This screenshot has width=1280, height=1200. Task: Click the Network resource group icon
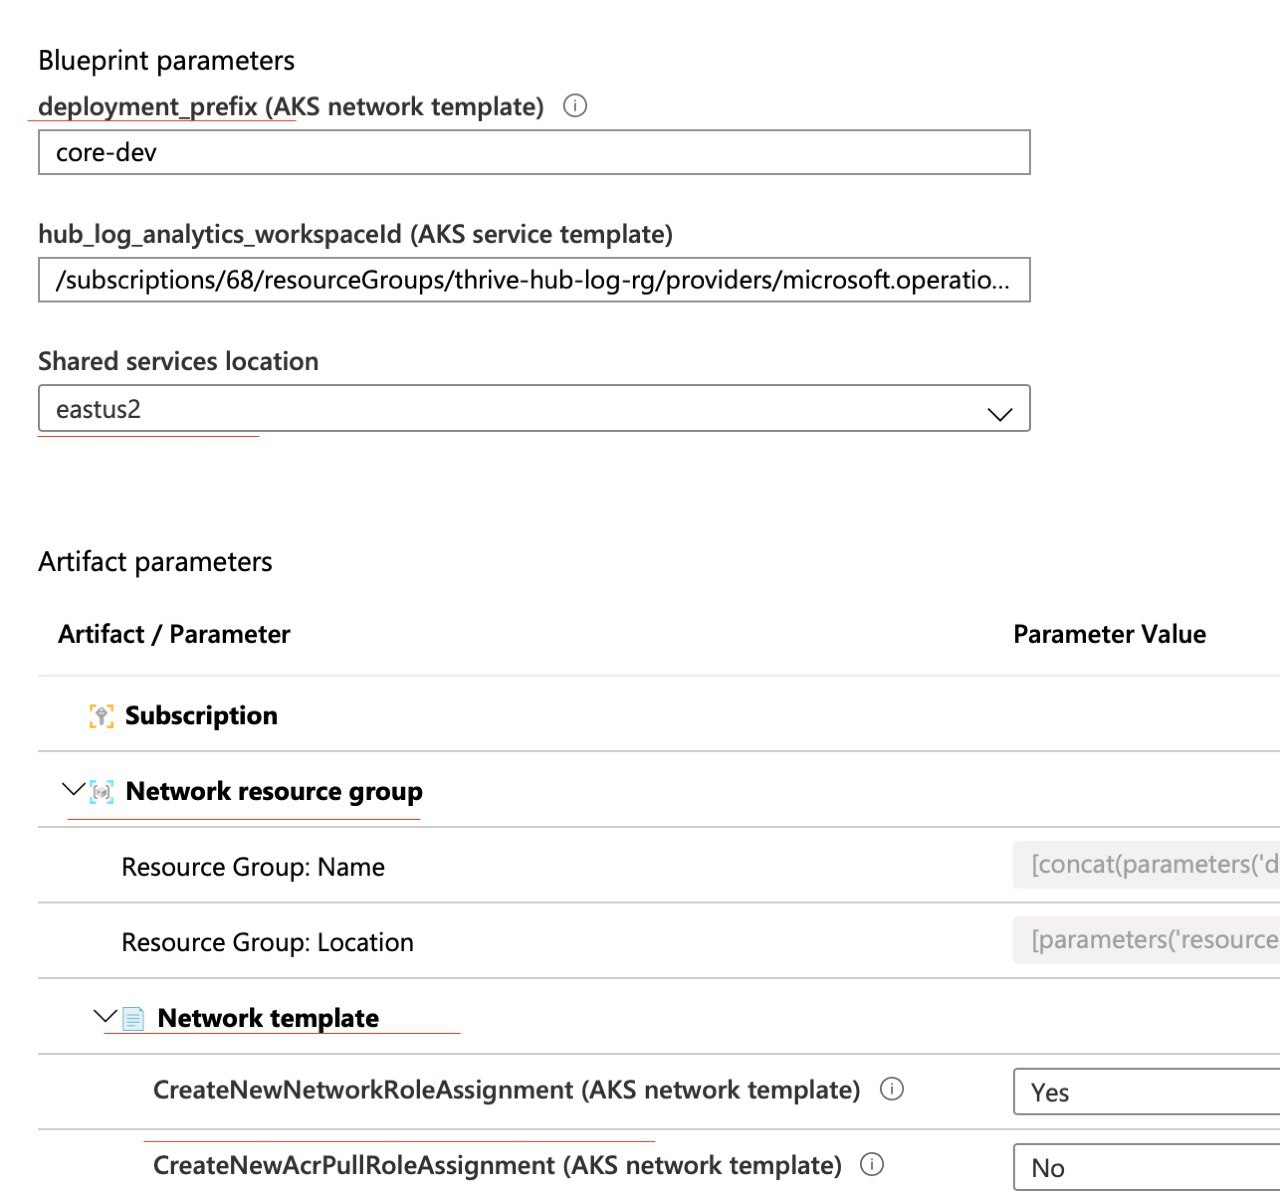coord(102,792)
